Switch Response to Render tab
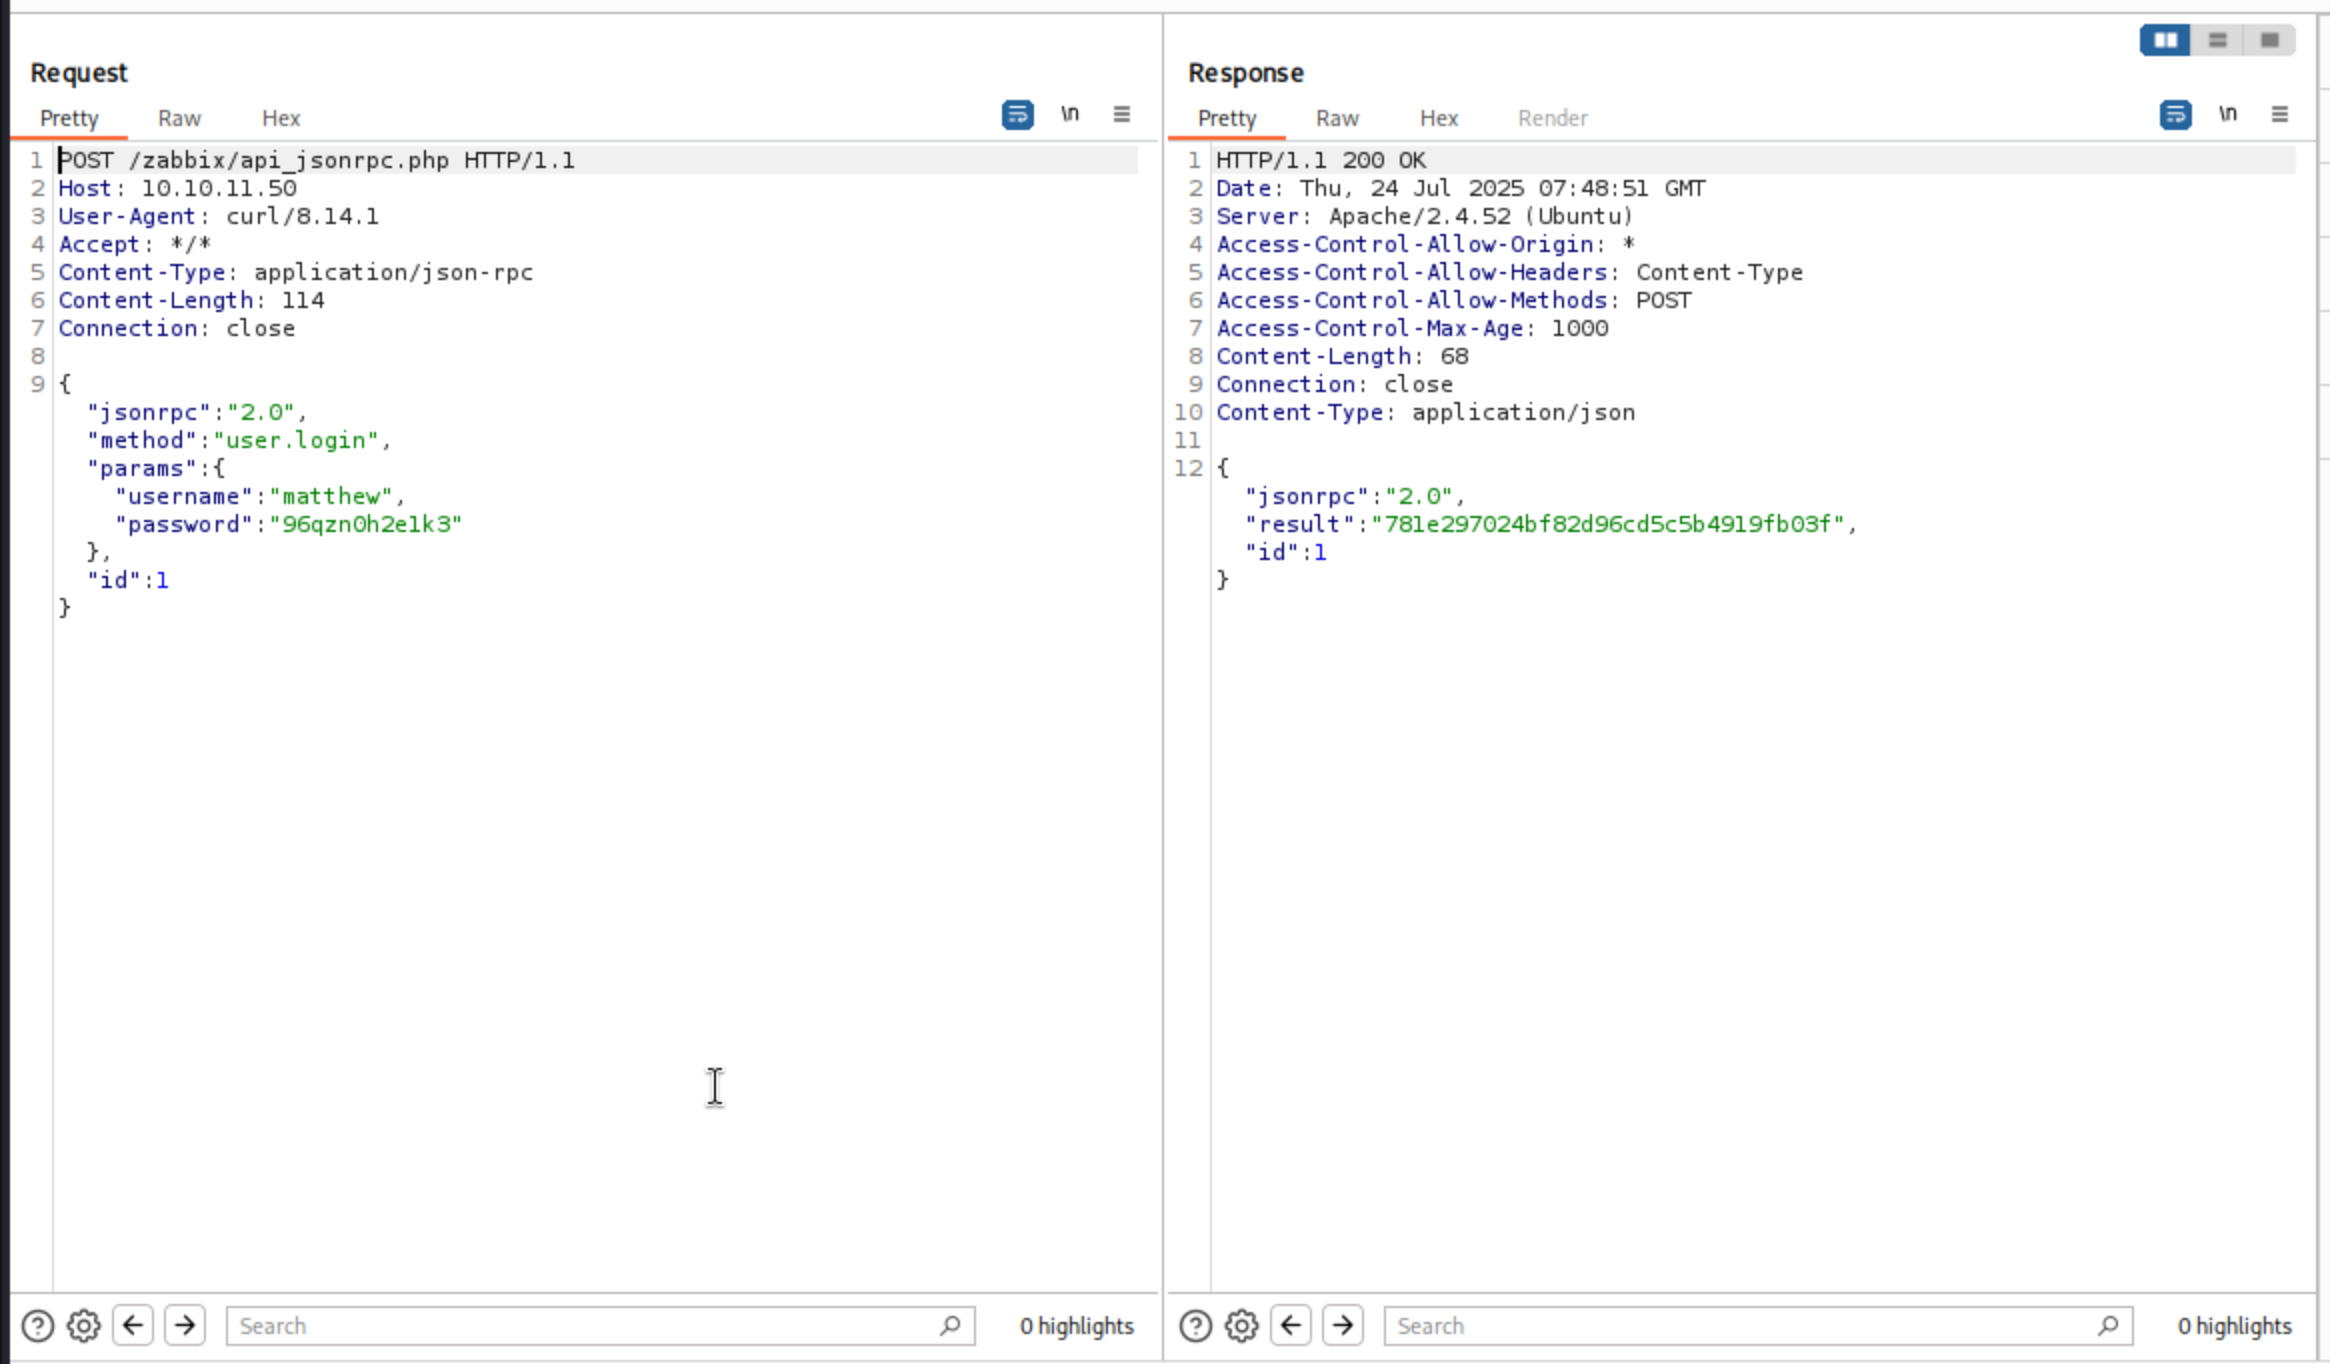The height and width of the screenshot is (1364, 2330). click(x=1552, y=118)
